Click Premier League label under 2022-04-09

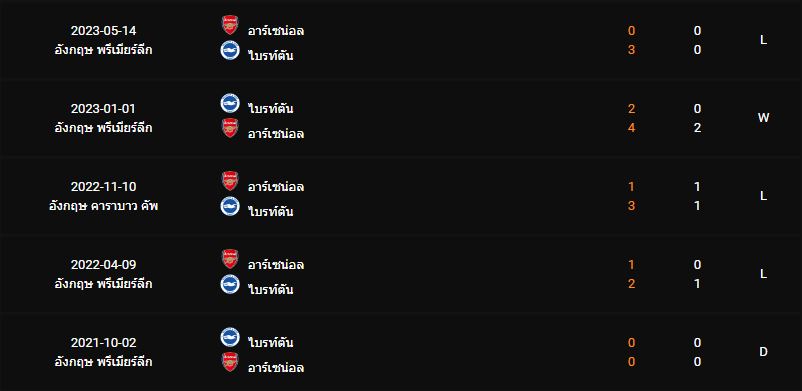click(x=103, y=284)
